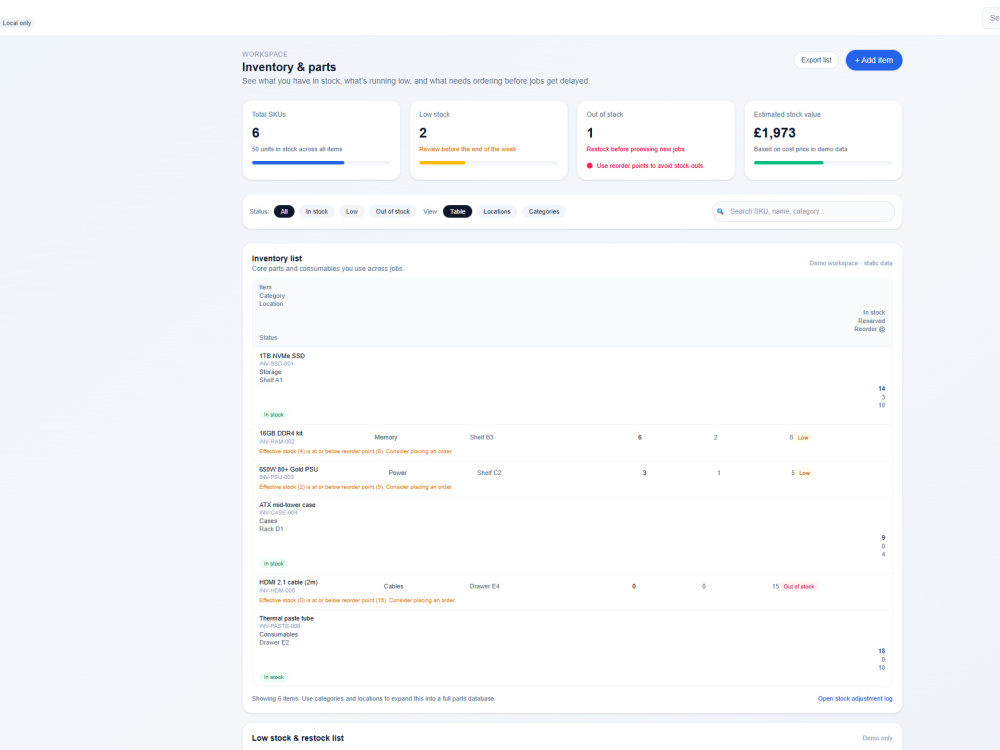Click the Out of stock badge in HDMI row
The image size is (1000, 750).
[798, 587]
